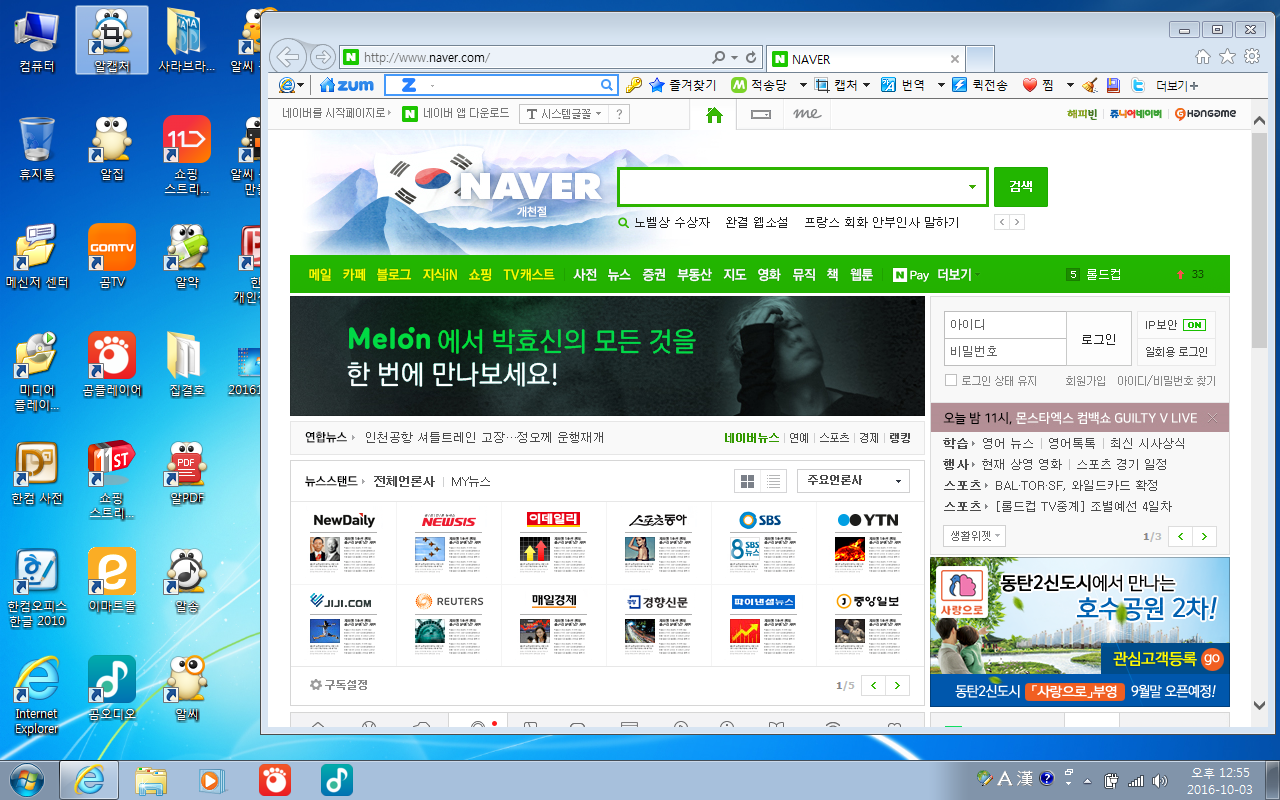The height and width of the screenshot is (800, 1280).
Task: Click the key icon in the toolbar
Action: coord(633,86)
